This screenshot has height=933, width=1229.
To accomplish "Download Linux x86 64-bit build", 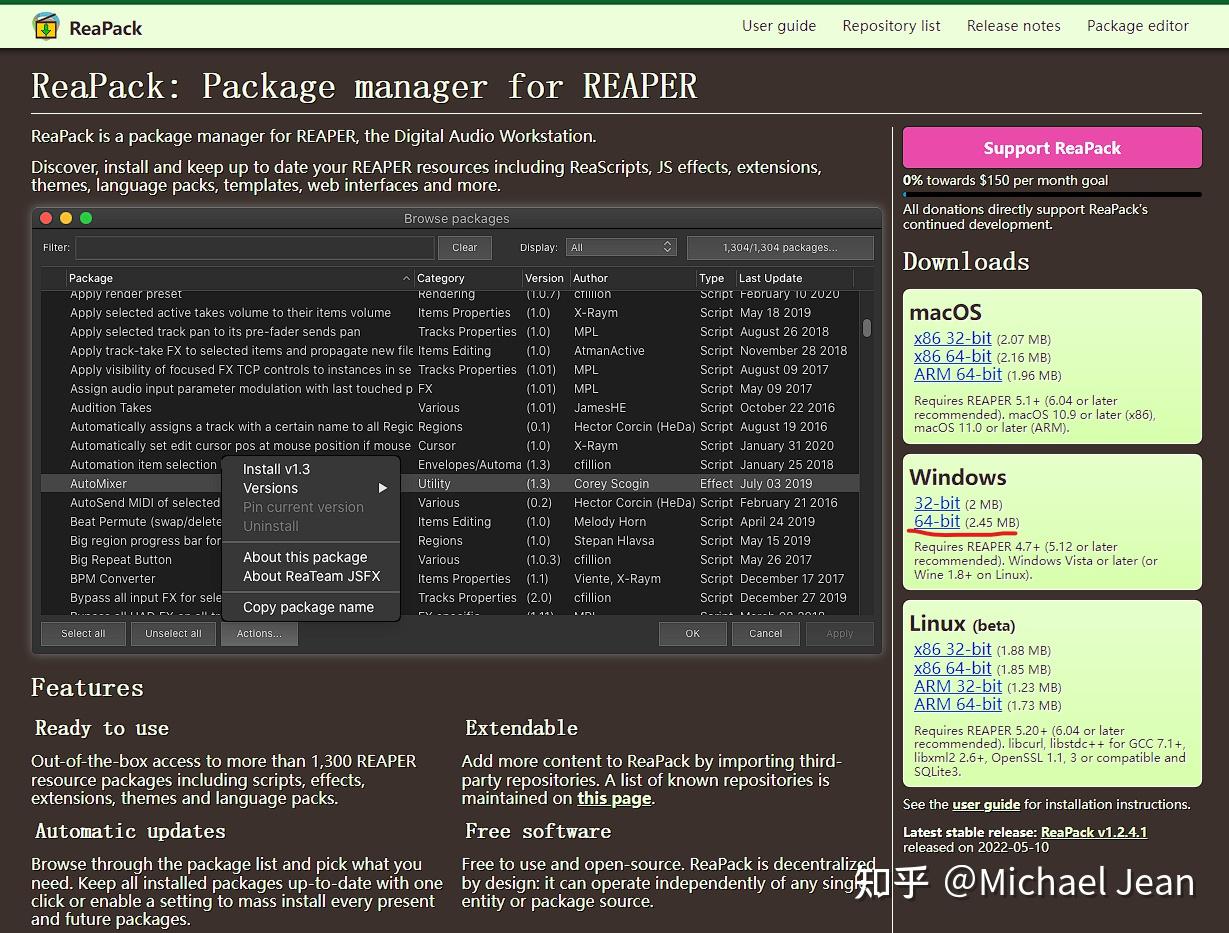I will (x=953, y=668).
